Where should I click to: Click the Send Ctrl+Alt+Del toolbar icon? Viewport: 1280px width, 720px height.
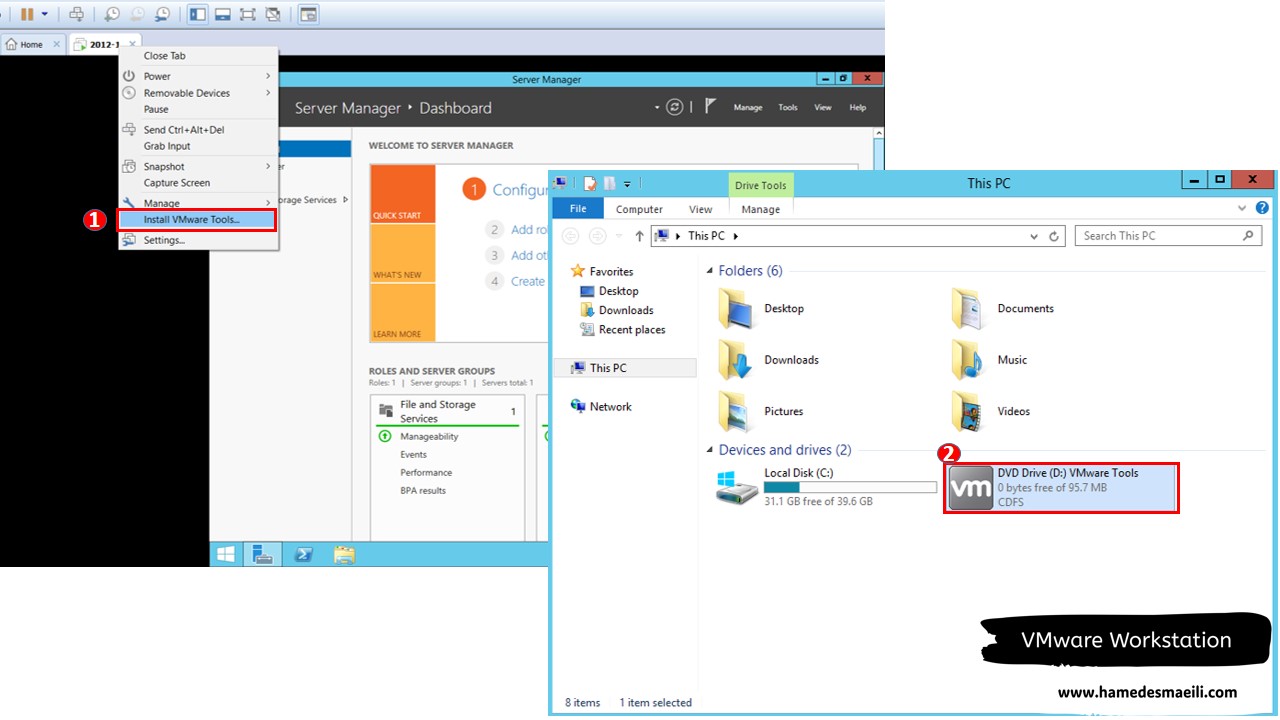[x=77, y=14]
